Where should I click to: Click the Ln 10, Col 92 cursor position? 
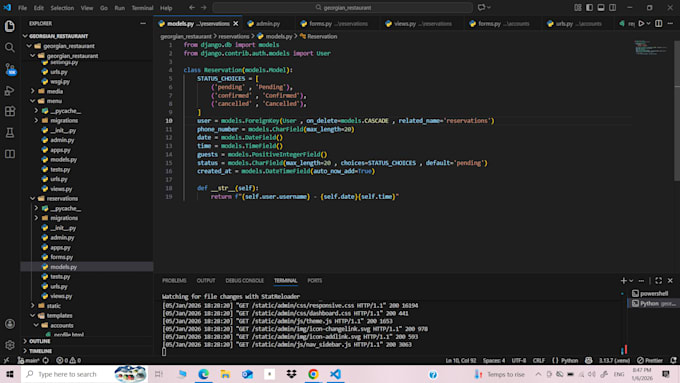(x=461, y=360)
